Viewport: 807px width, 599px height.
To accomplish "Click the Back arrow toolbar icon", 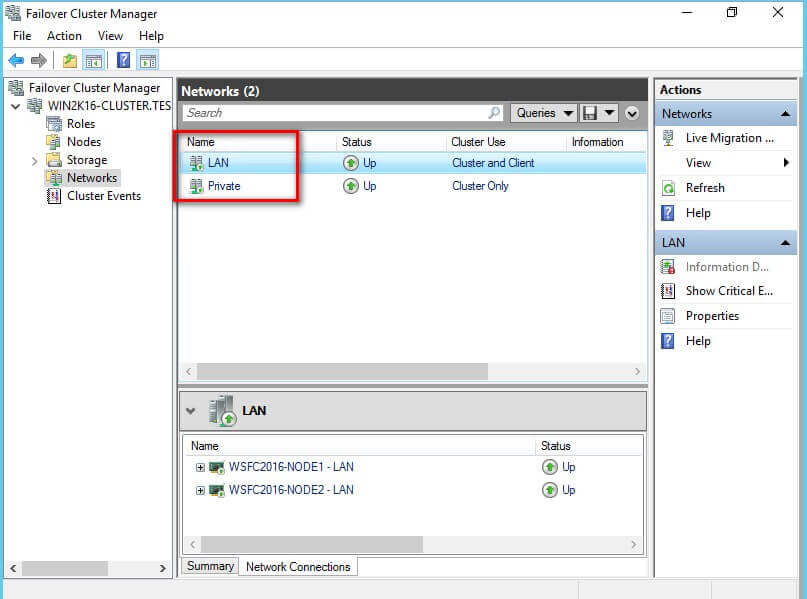I will (x=16, y=61).
